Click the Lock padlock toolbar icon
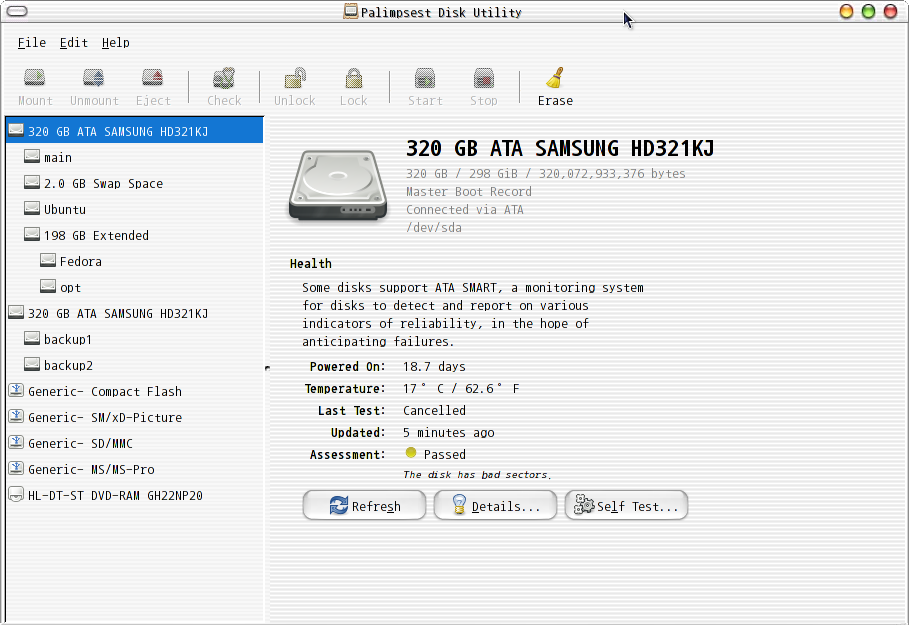909x625 pixels. [354, 78]
